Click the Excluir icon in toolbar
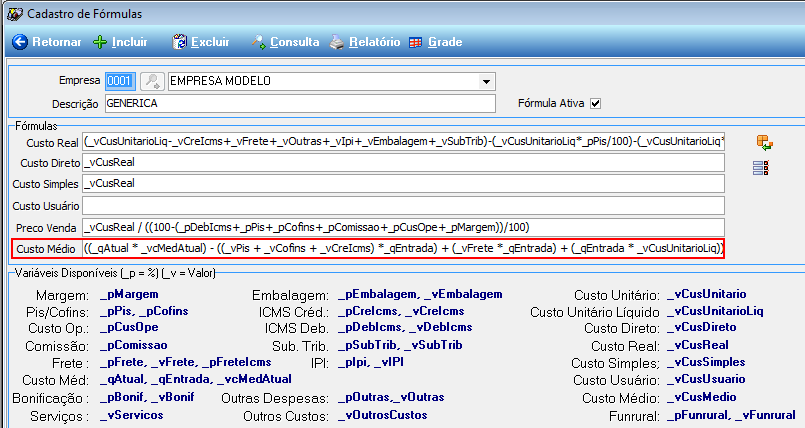The width and height of the screenshot is (805, 428). point(179,42)
